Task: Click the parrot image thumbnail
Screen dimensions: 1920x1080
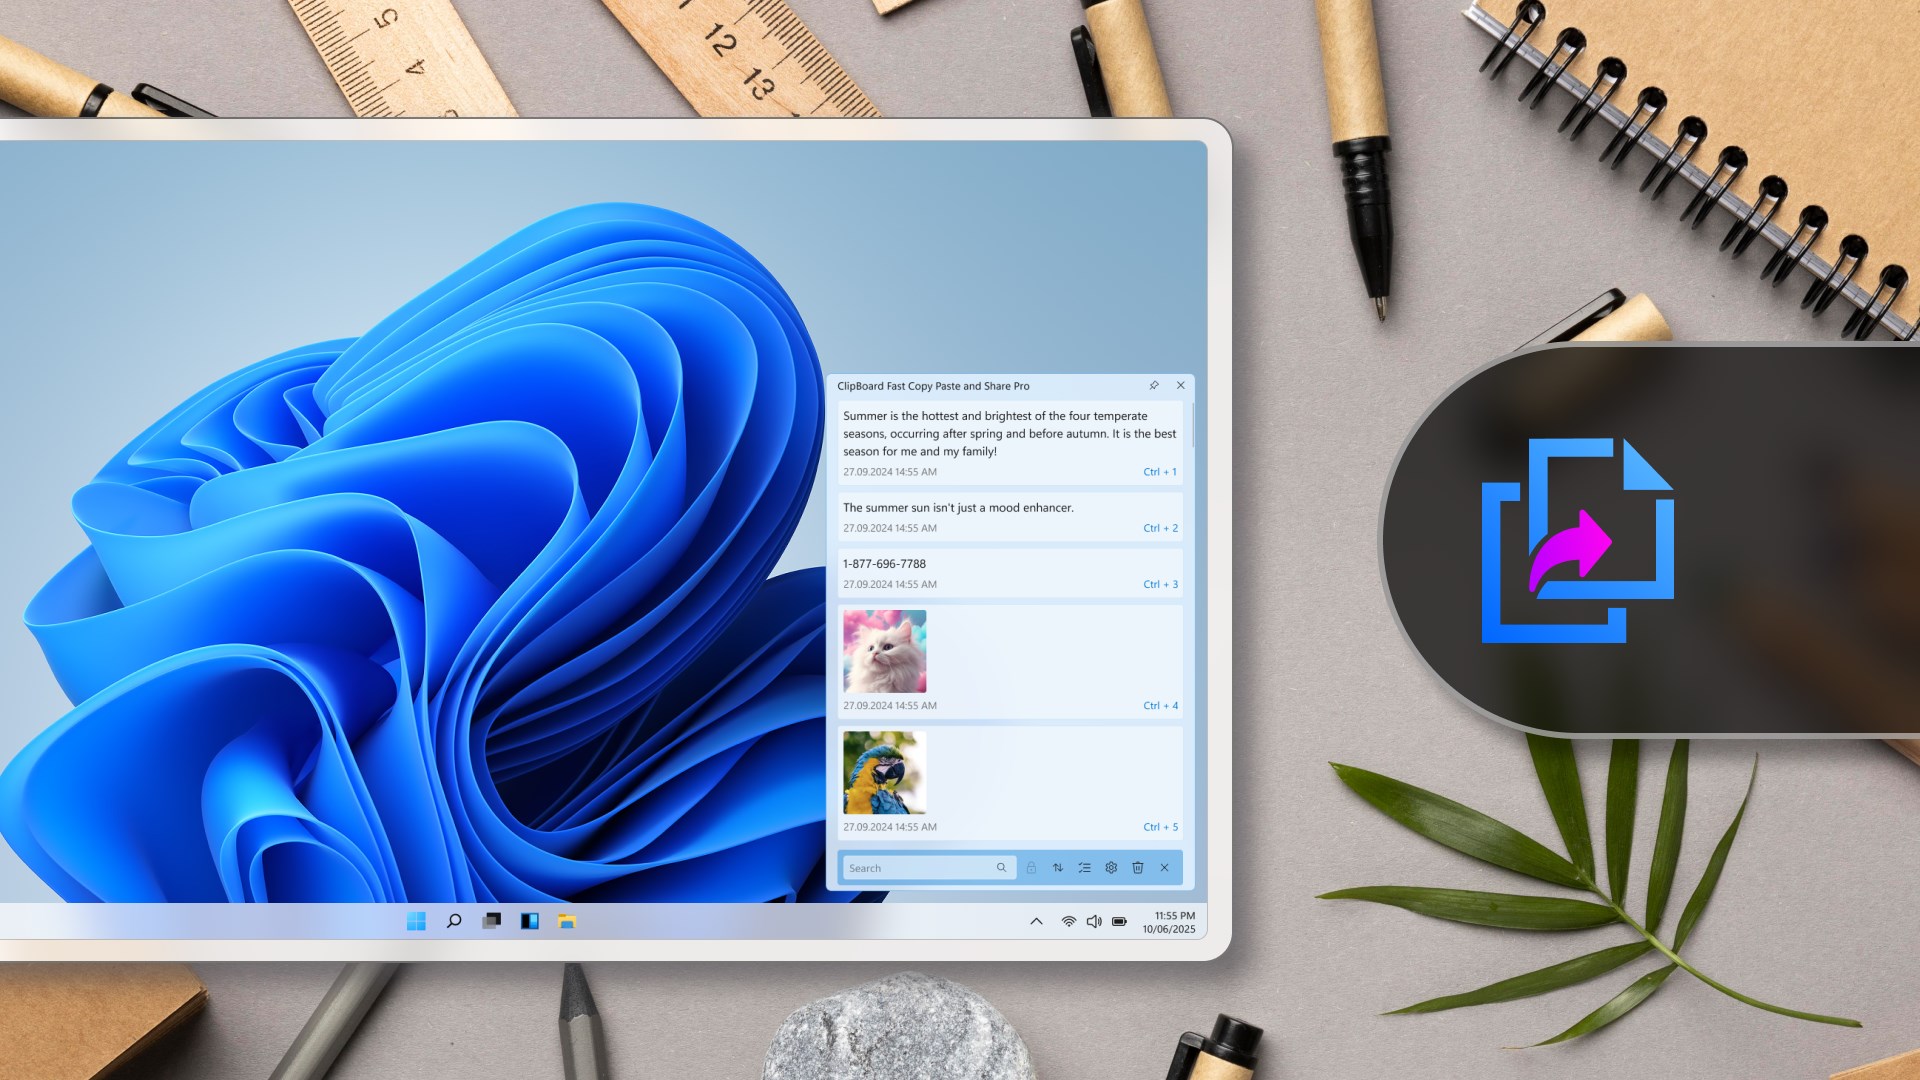Action: [x=884, y=772]
